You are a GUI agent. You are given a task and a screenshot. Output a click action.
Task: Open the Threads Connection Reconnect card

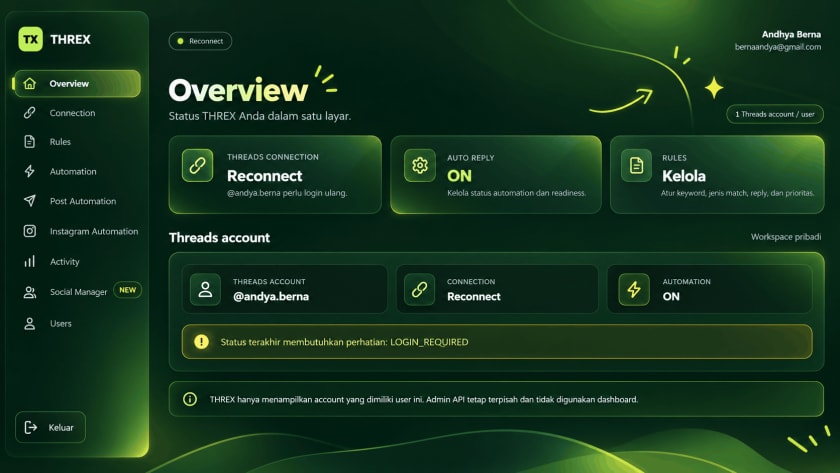(x=275, y=175)
